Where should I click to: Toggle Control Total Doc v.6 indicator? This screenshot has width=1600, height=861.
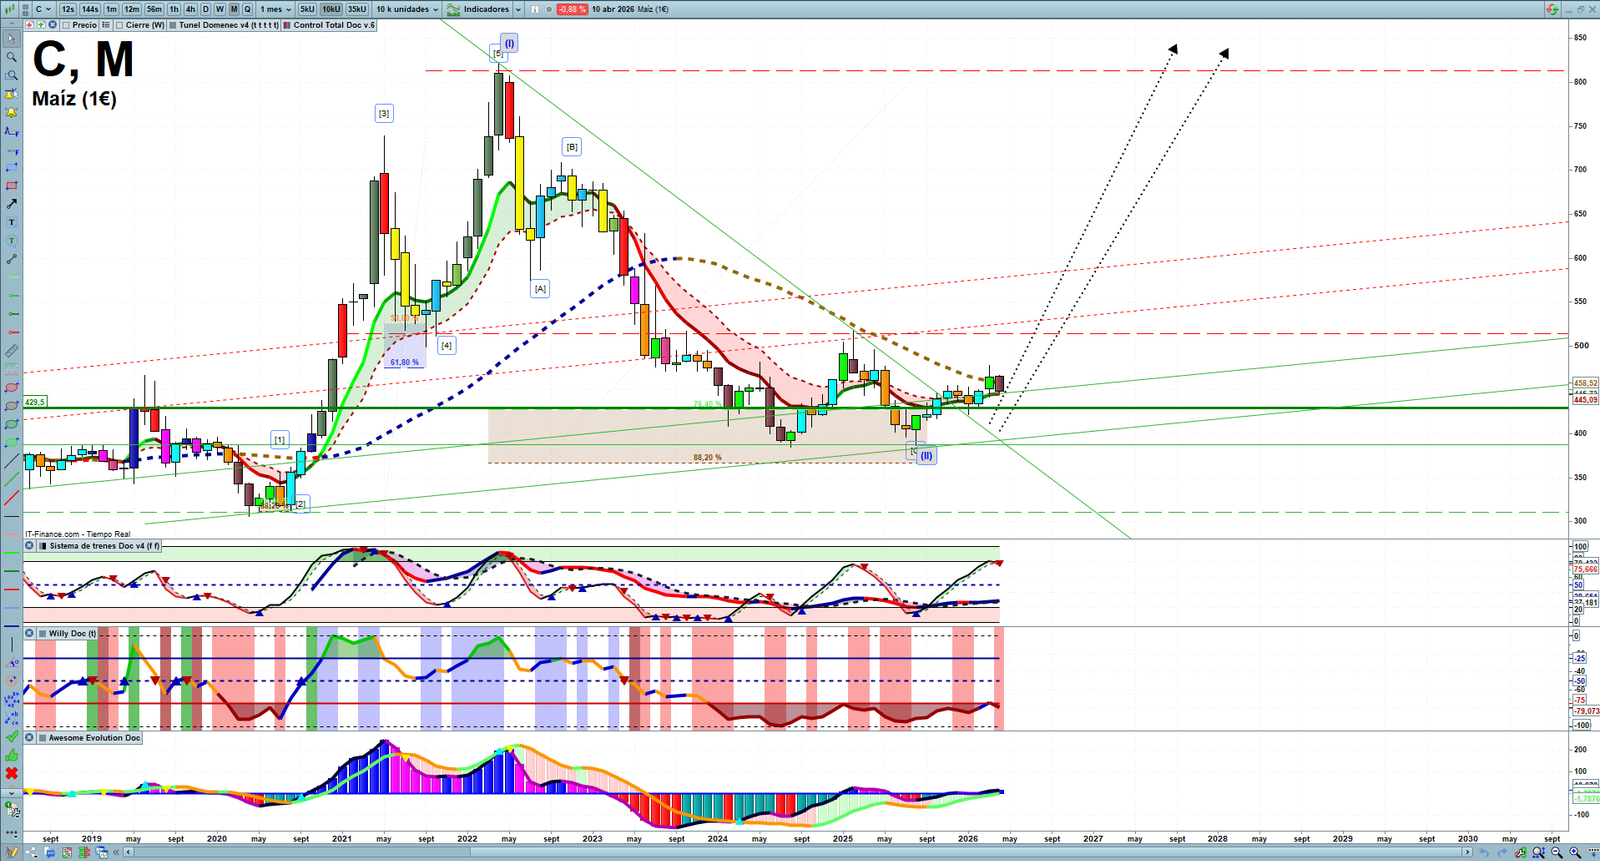(287, 25)
